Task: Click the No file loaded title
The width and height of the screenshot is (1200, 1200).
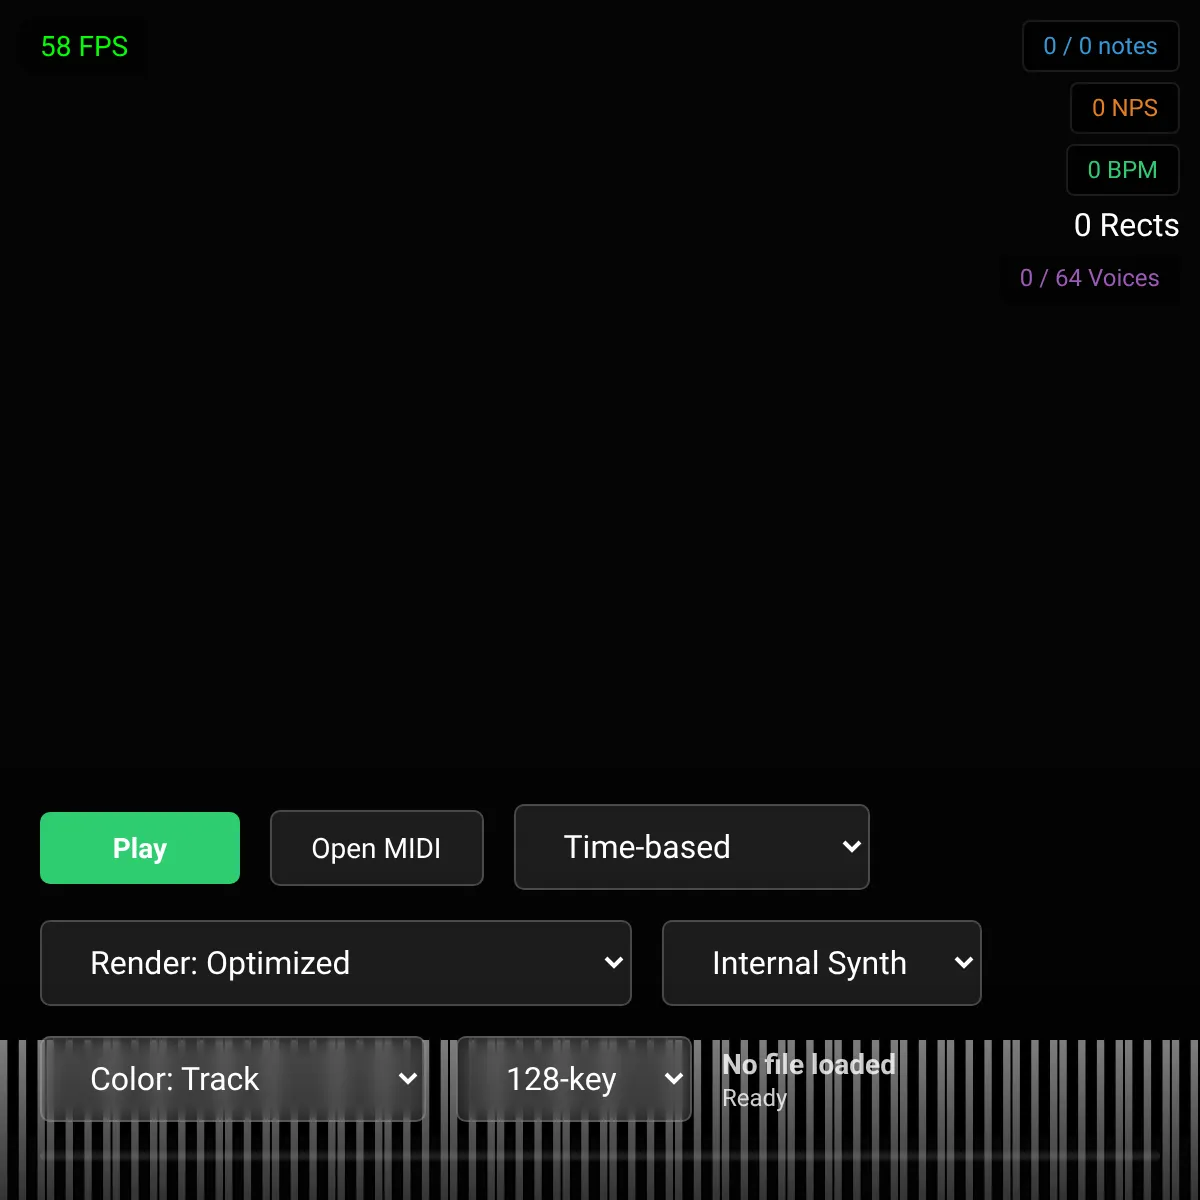Action: (x=808, y=1064)
